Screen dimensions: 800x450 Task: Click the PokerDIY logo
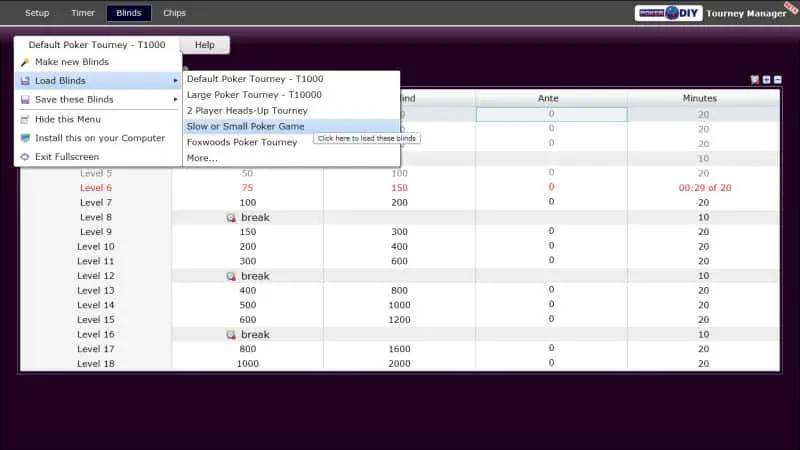click(x=668, y=13)
